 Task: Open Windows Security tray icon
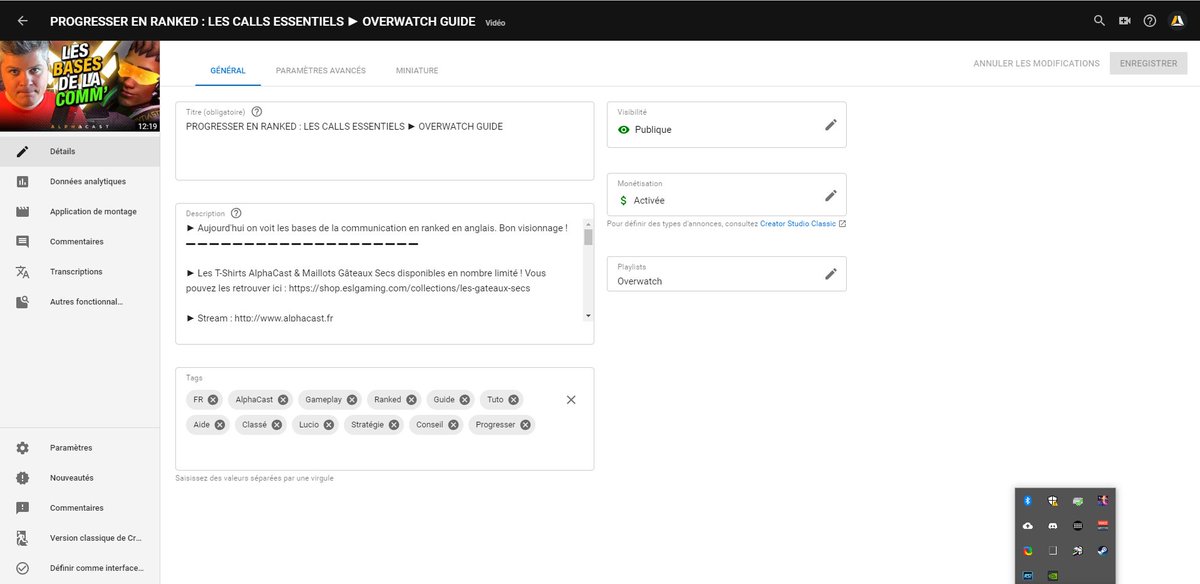coord(1053,500)
